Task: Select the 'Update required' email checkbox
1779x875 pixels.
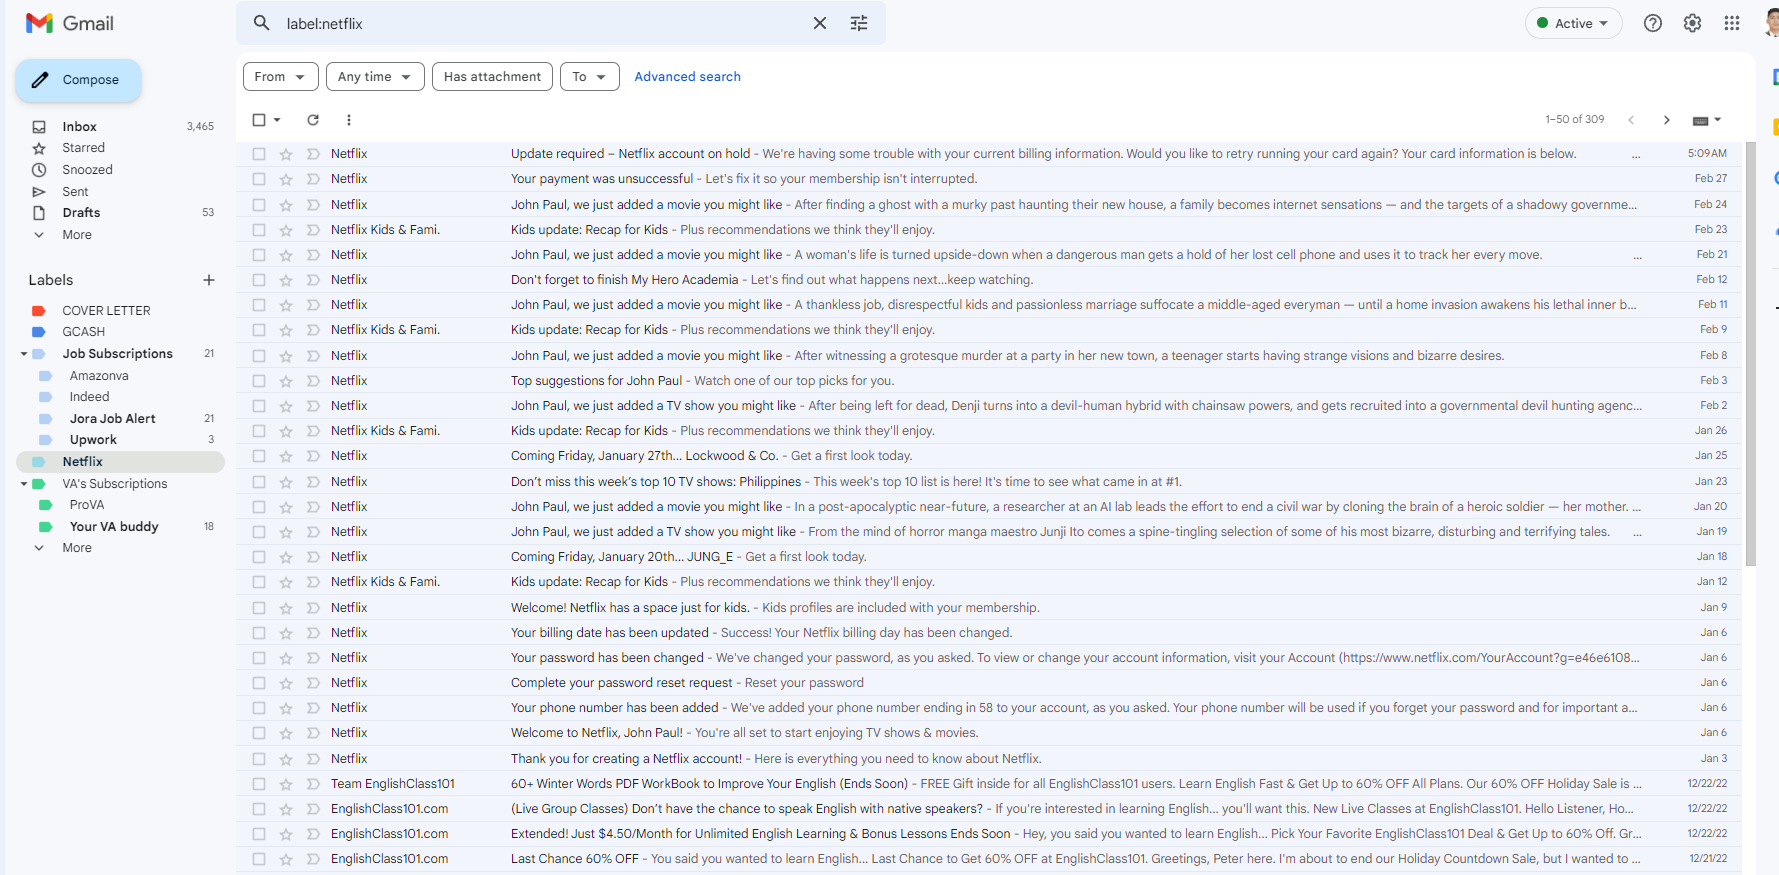Action: tap(259, 154)
